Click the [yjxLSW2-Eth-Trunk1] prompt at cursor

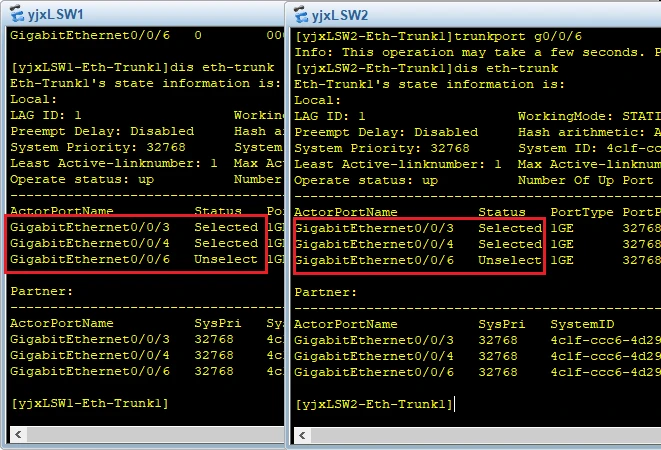point(373,404)
